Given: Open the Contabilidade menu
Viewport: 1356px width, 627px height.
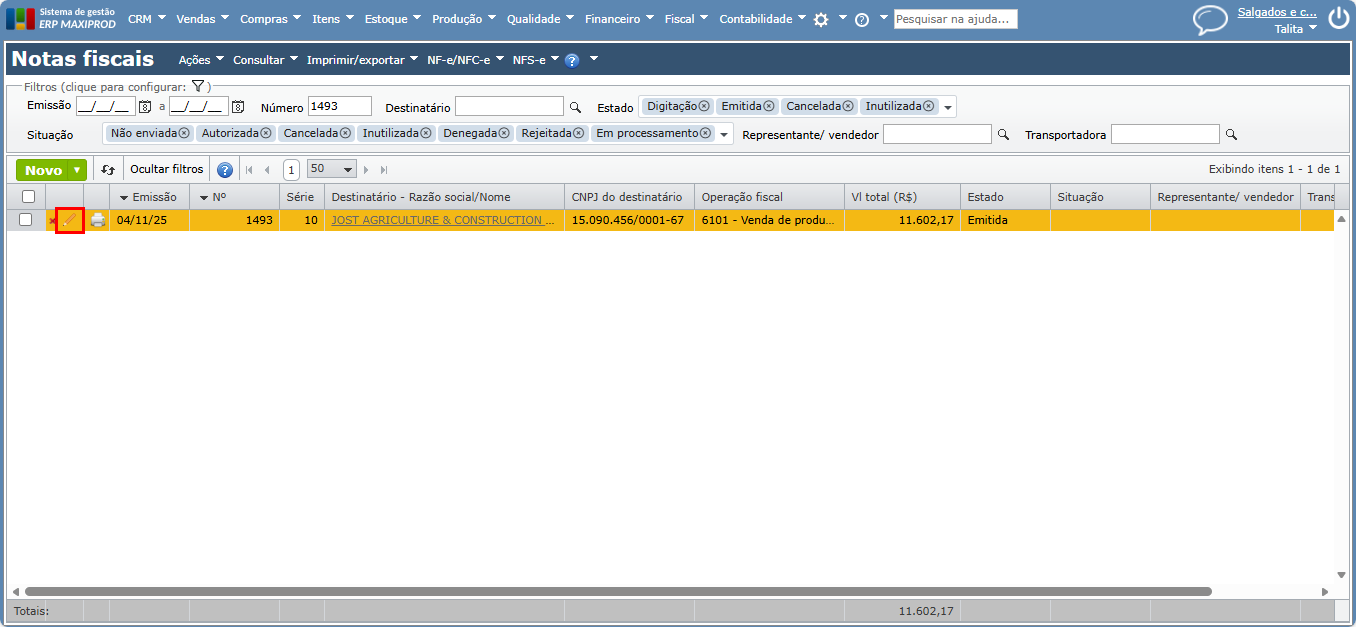Looking at the screenshot, I should click(x=763, y=19).
